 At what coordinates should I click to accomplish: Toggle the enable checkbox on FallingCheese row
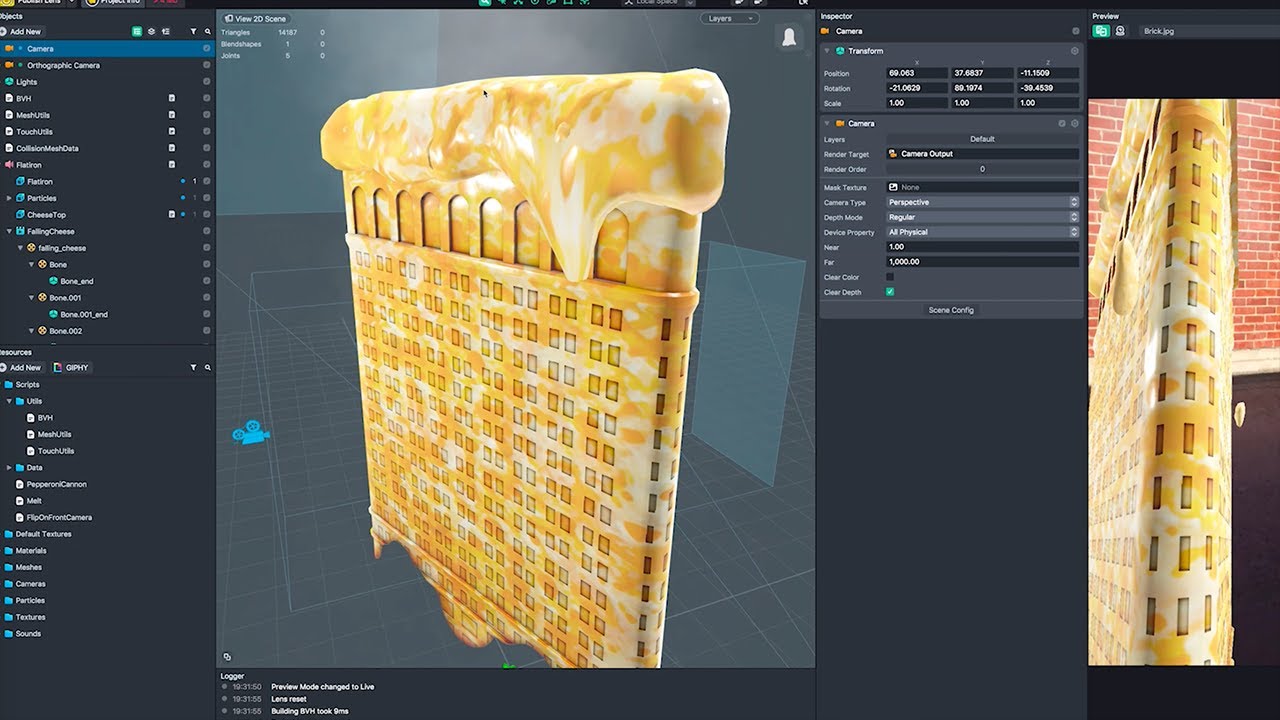point(207,231)
